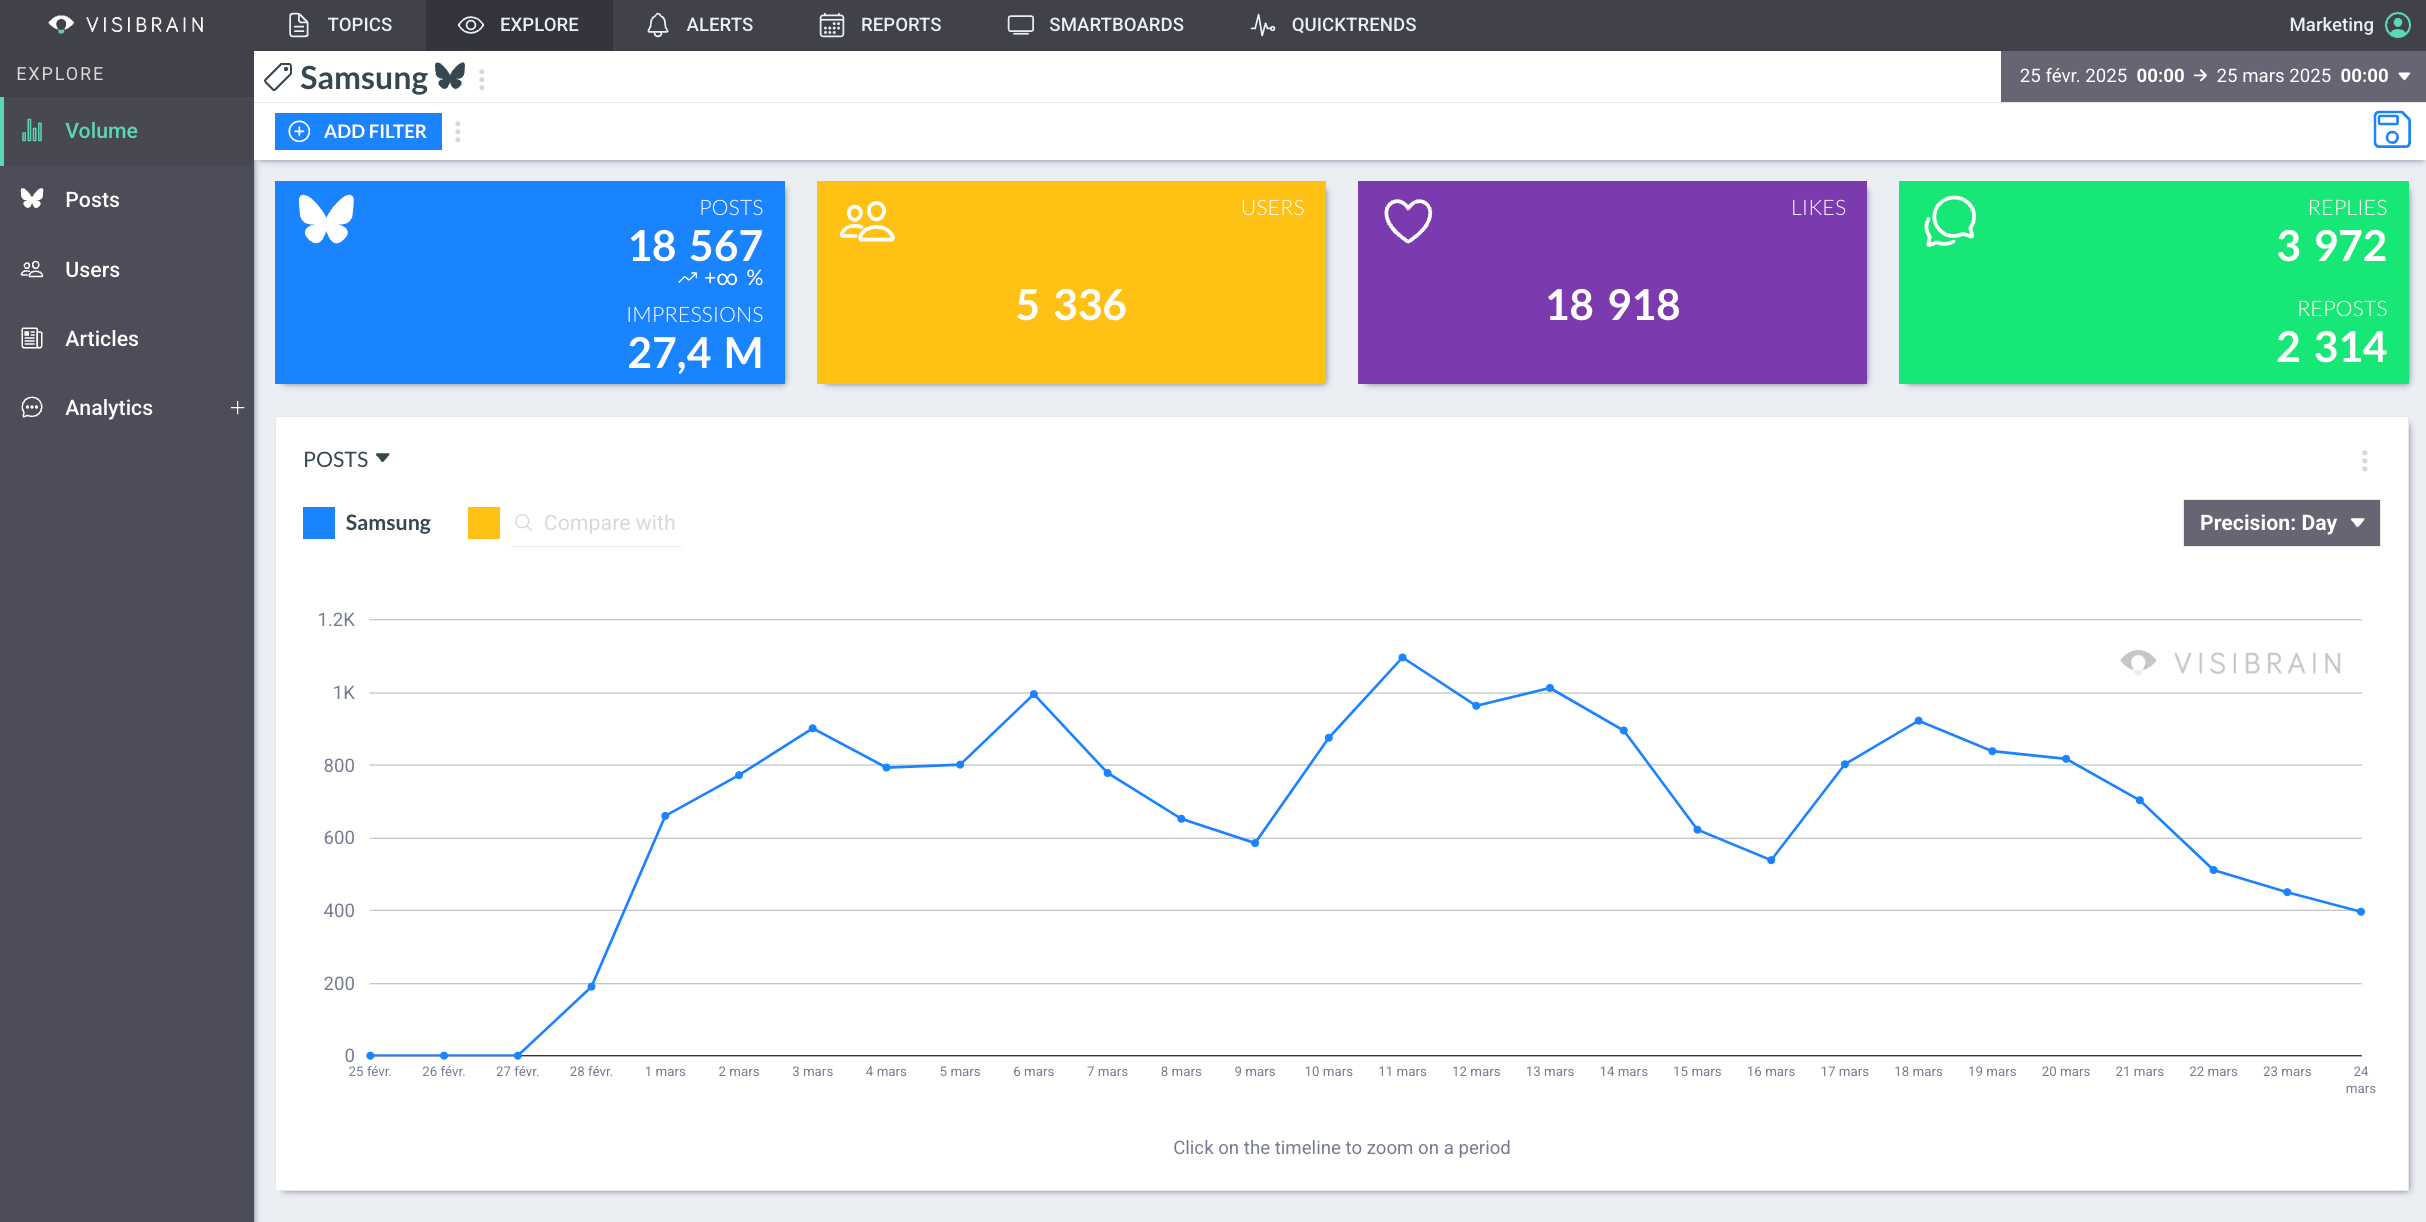Click the Quicktrends pulse icon
The height and width of the screenshot is (1222, 2426).
1262,25
